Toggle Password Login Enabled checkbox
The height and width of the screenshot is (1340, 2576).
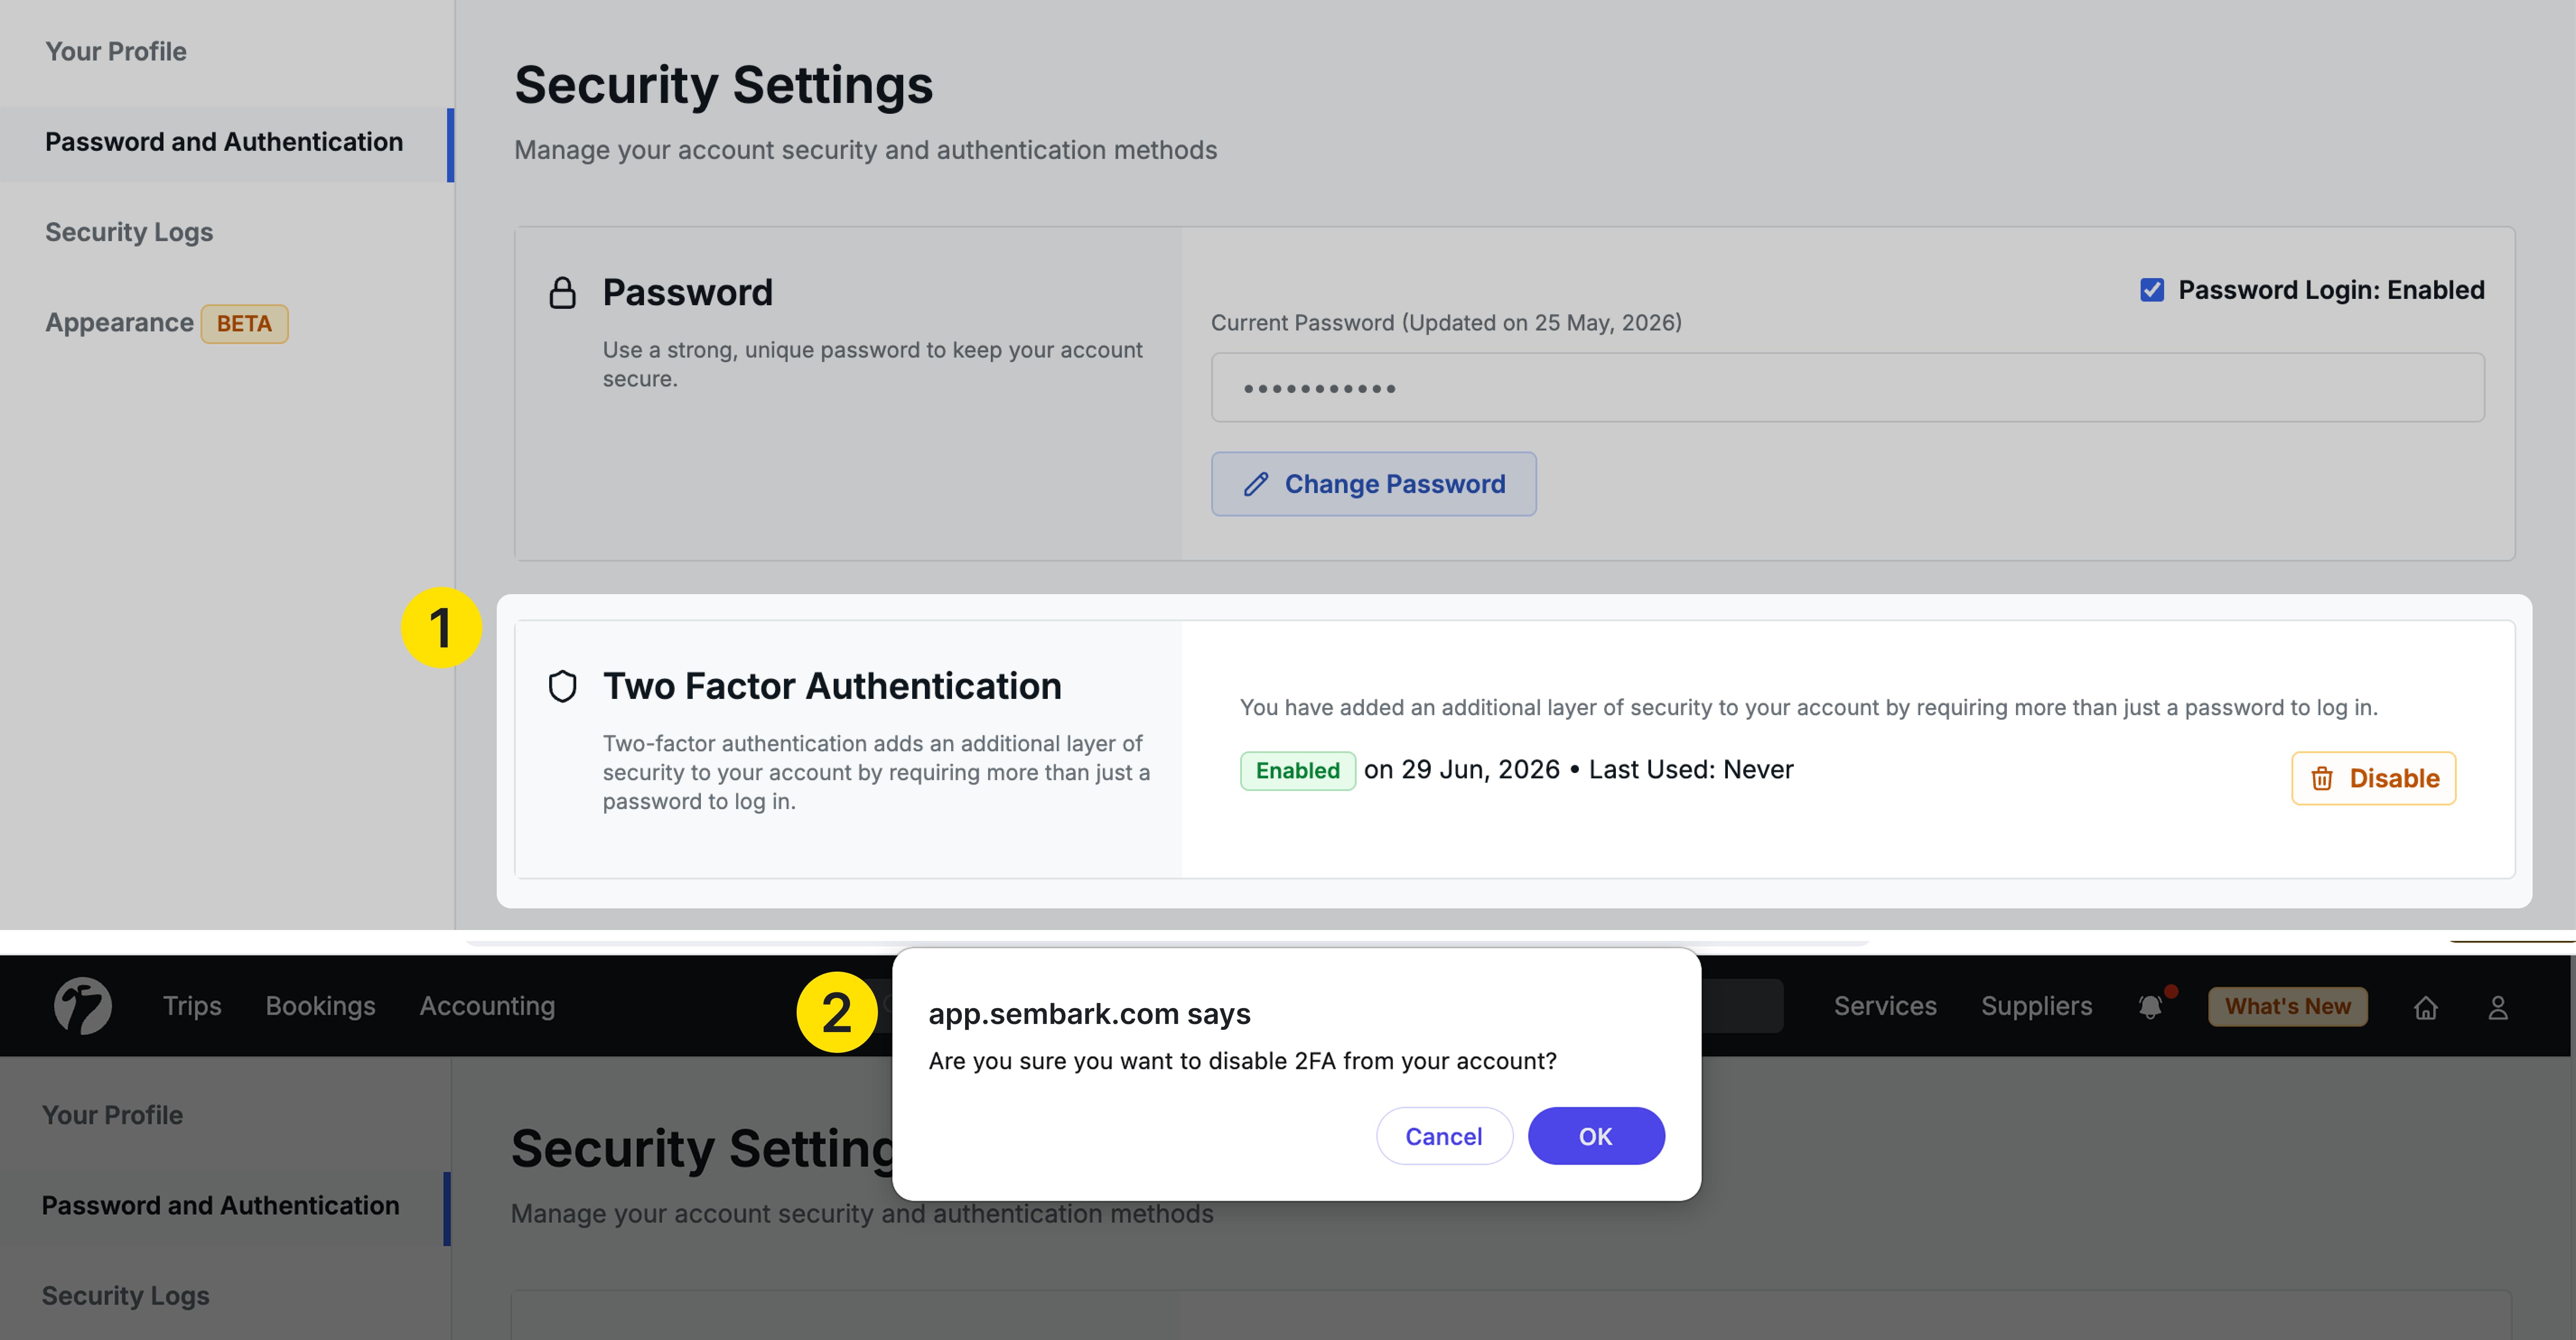2152,290
